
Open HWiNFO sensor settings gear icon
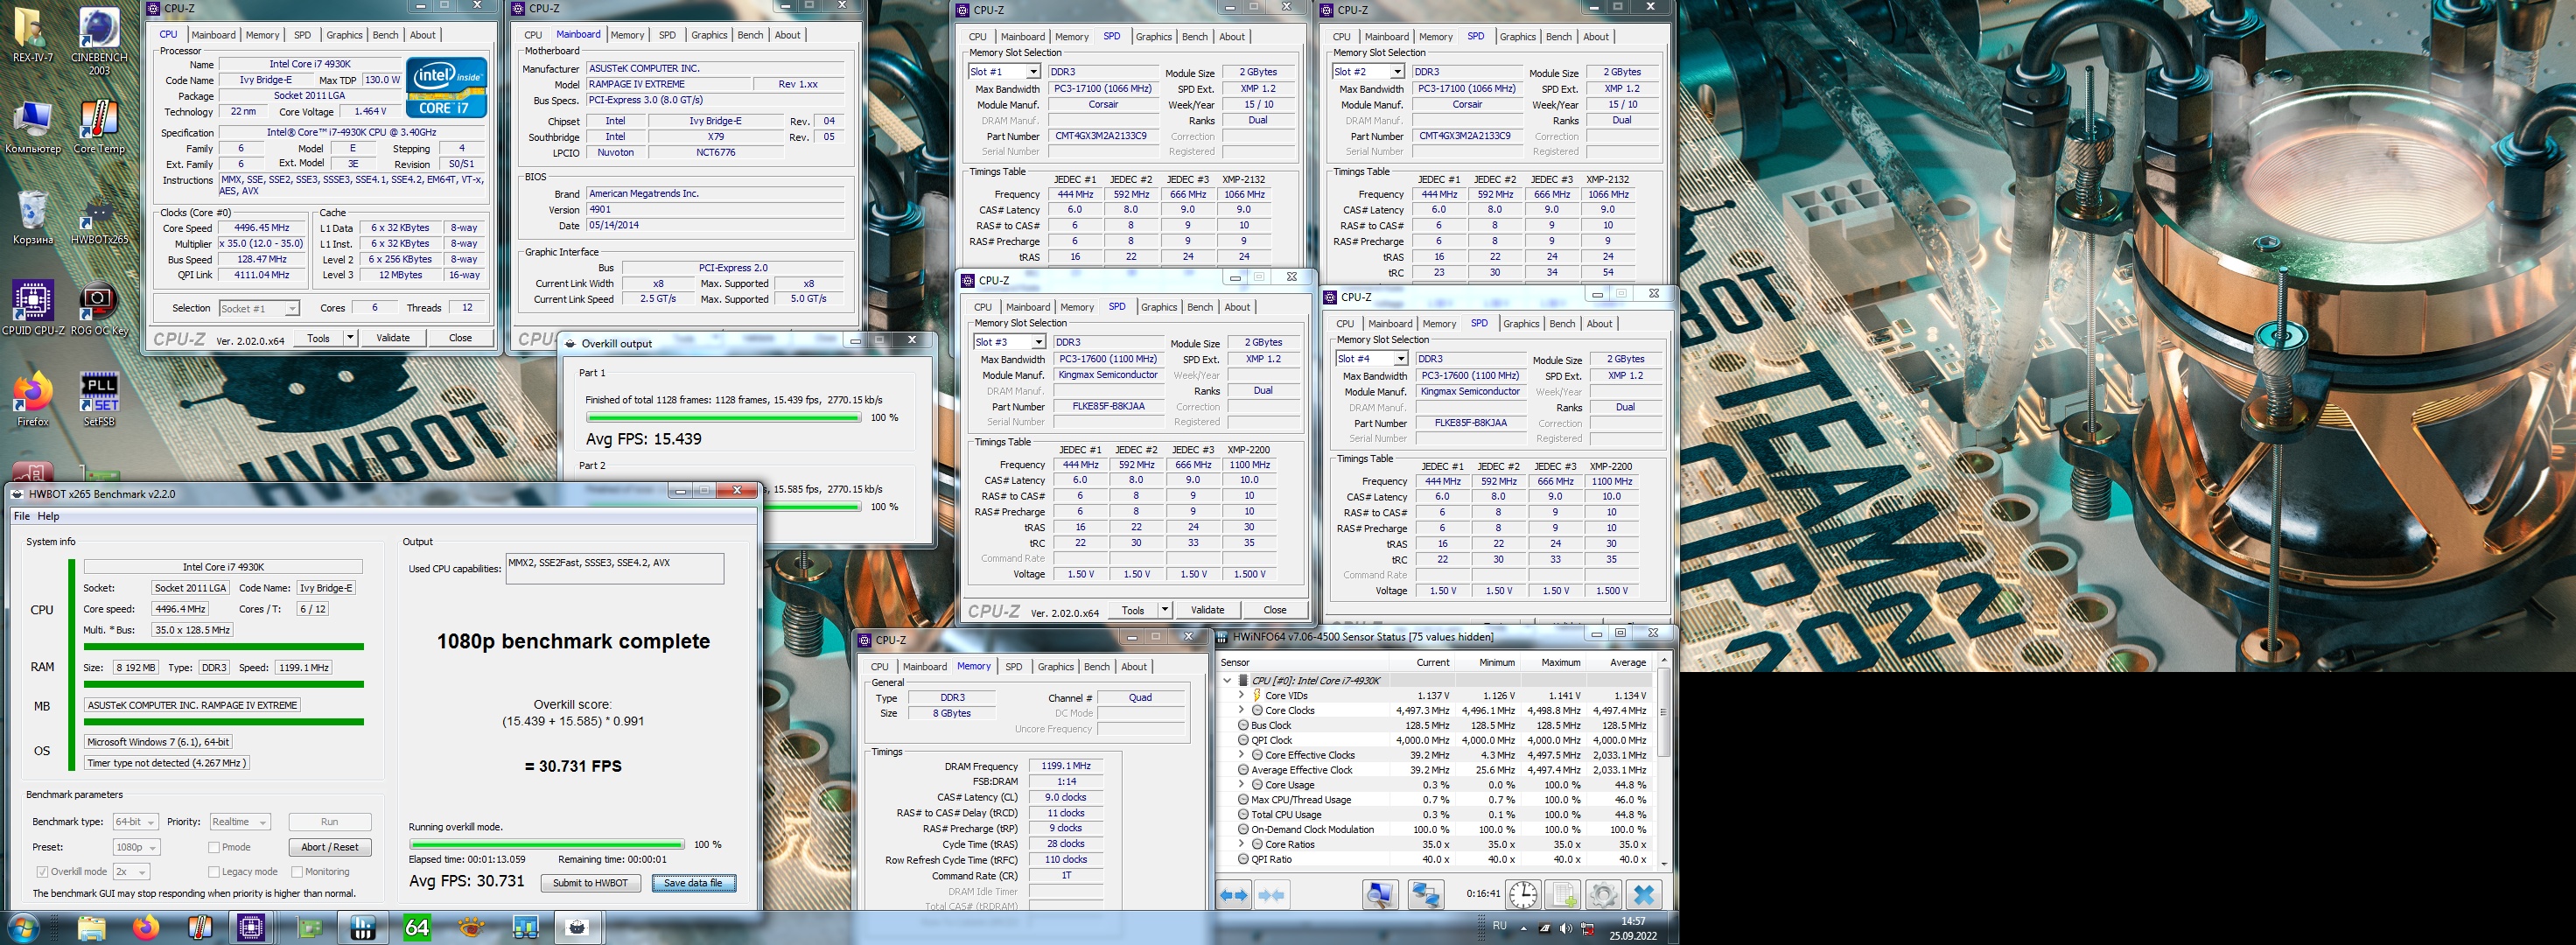click(x=1602, y=894)
